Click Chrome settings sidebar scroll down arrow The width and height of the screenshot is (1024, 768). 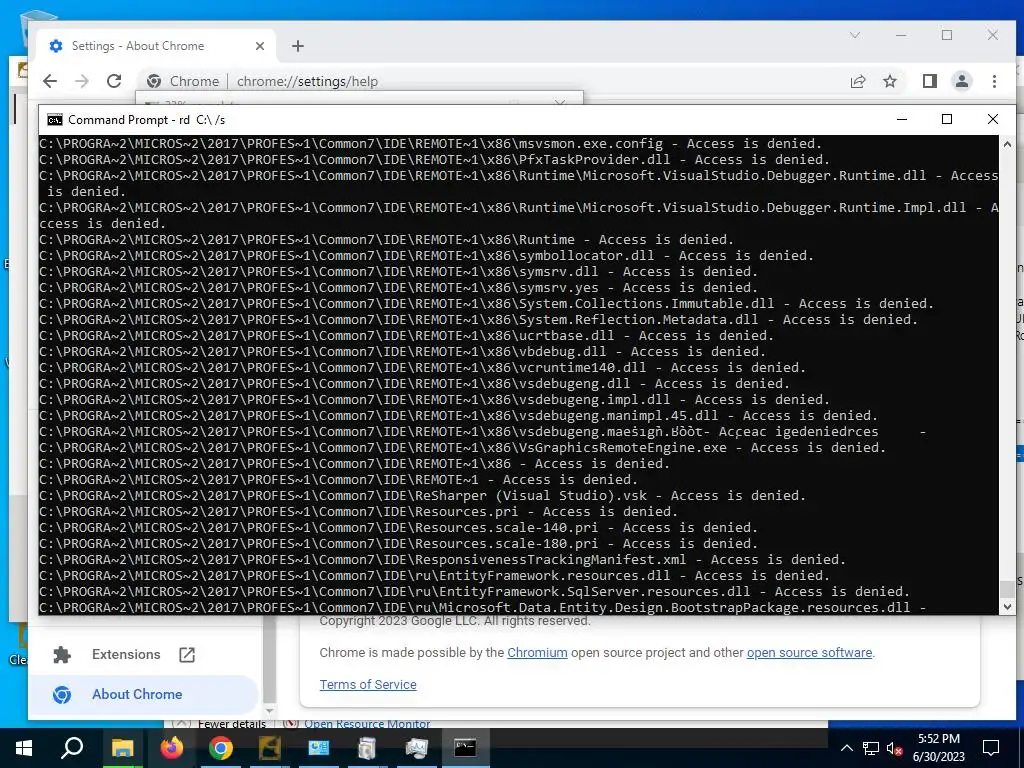click(x=269, y=711)
